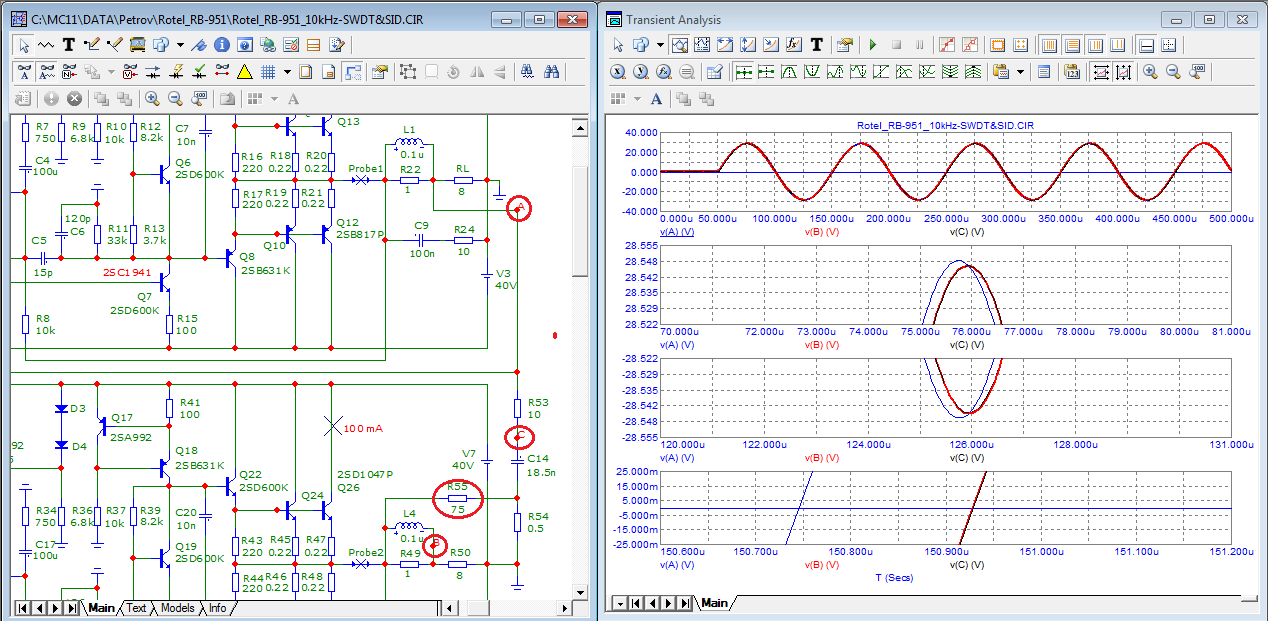Zoom out in the Transient Analysis toolbar
This screenshot has width=1268, height=621.
[x=1172, y=71]
